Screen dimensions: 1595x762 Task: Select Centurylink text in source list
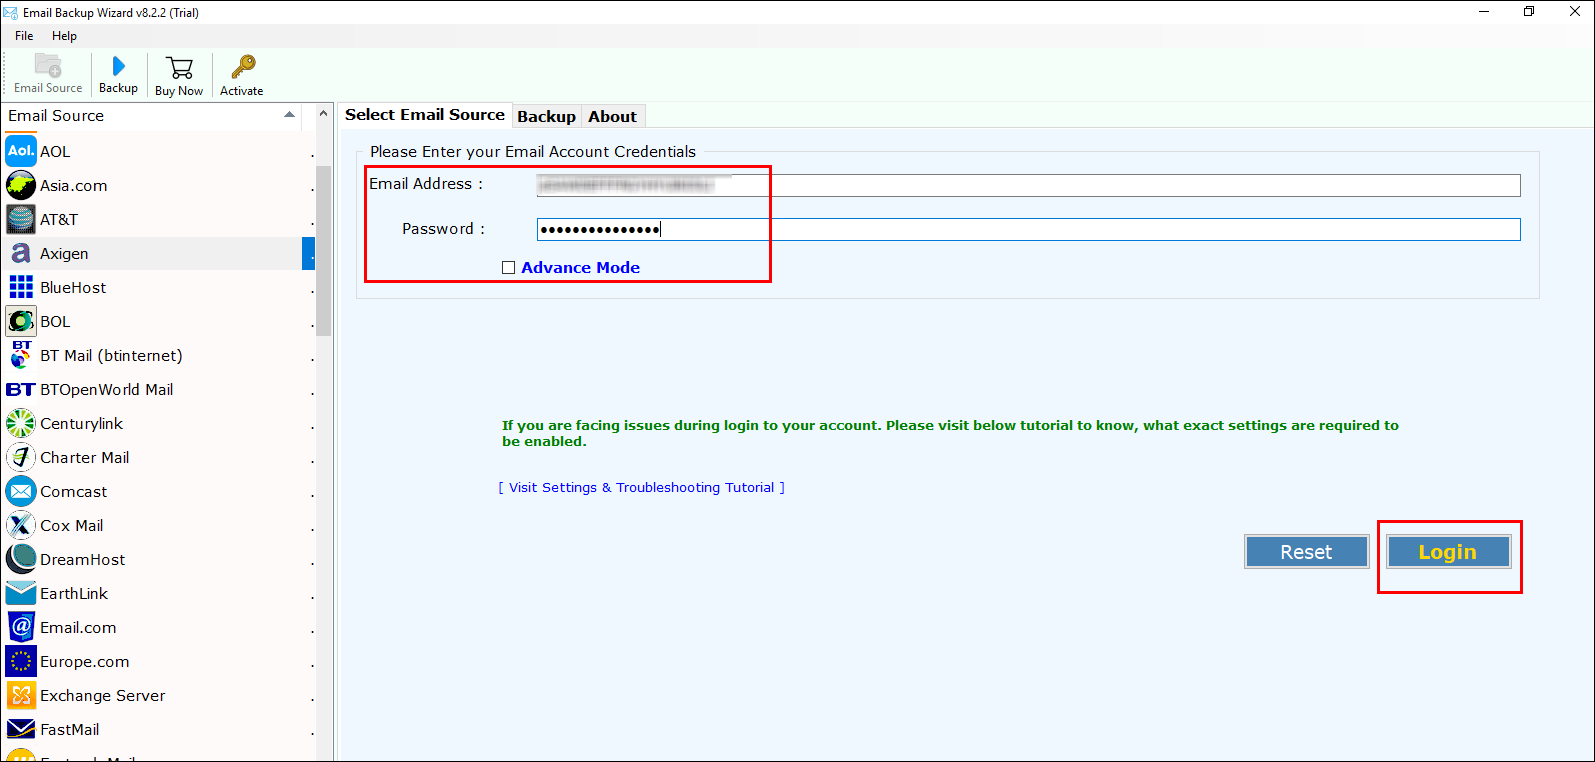81,424
